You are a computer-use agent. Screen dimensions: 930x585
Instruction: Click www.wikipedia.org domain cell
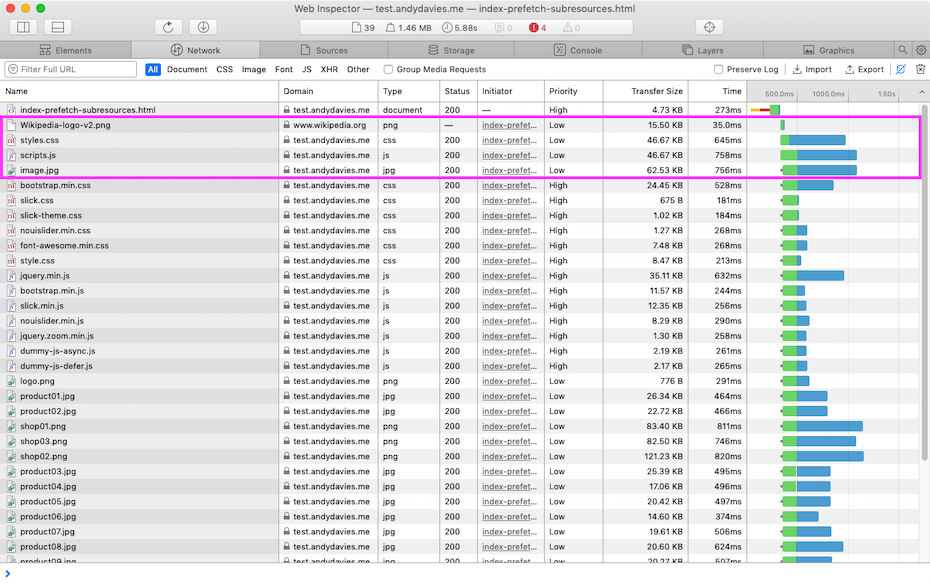point(329,125)
